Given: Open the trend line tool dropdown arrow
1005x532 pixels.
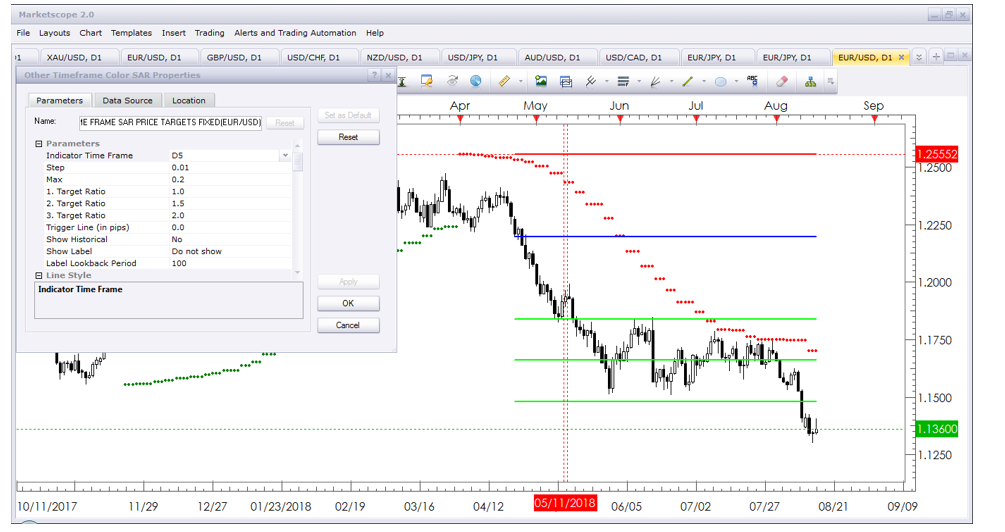Looking at the screenshot, I should [704, 81].
